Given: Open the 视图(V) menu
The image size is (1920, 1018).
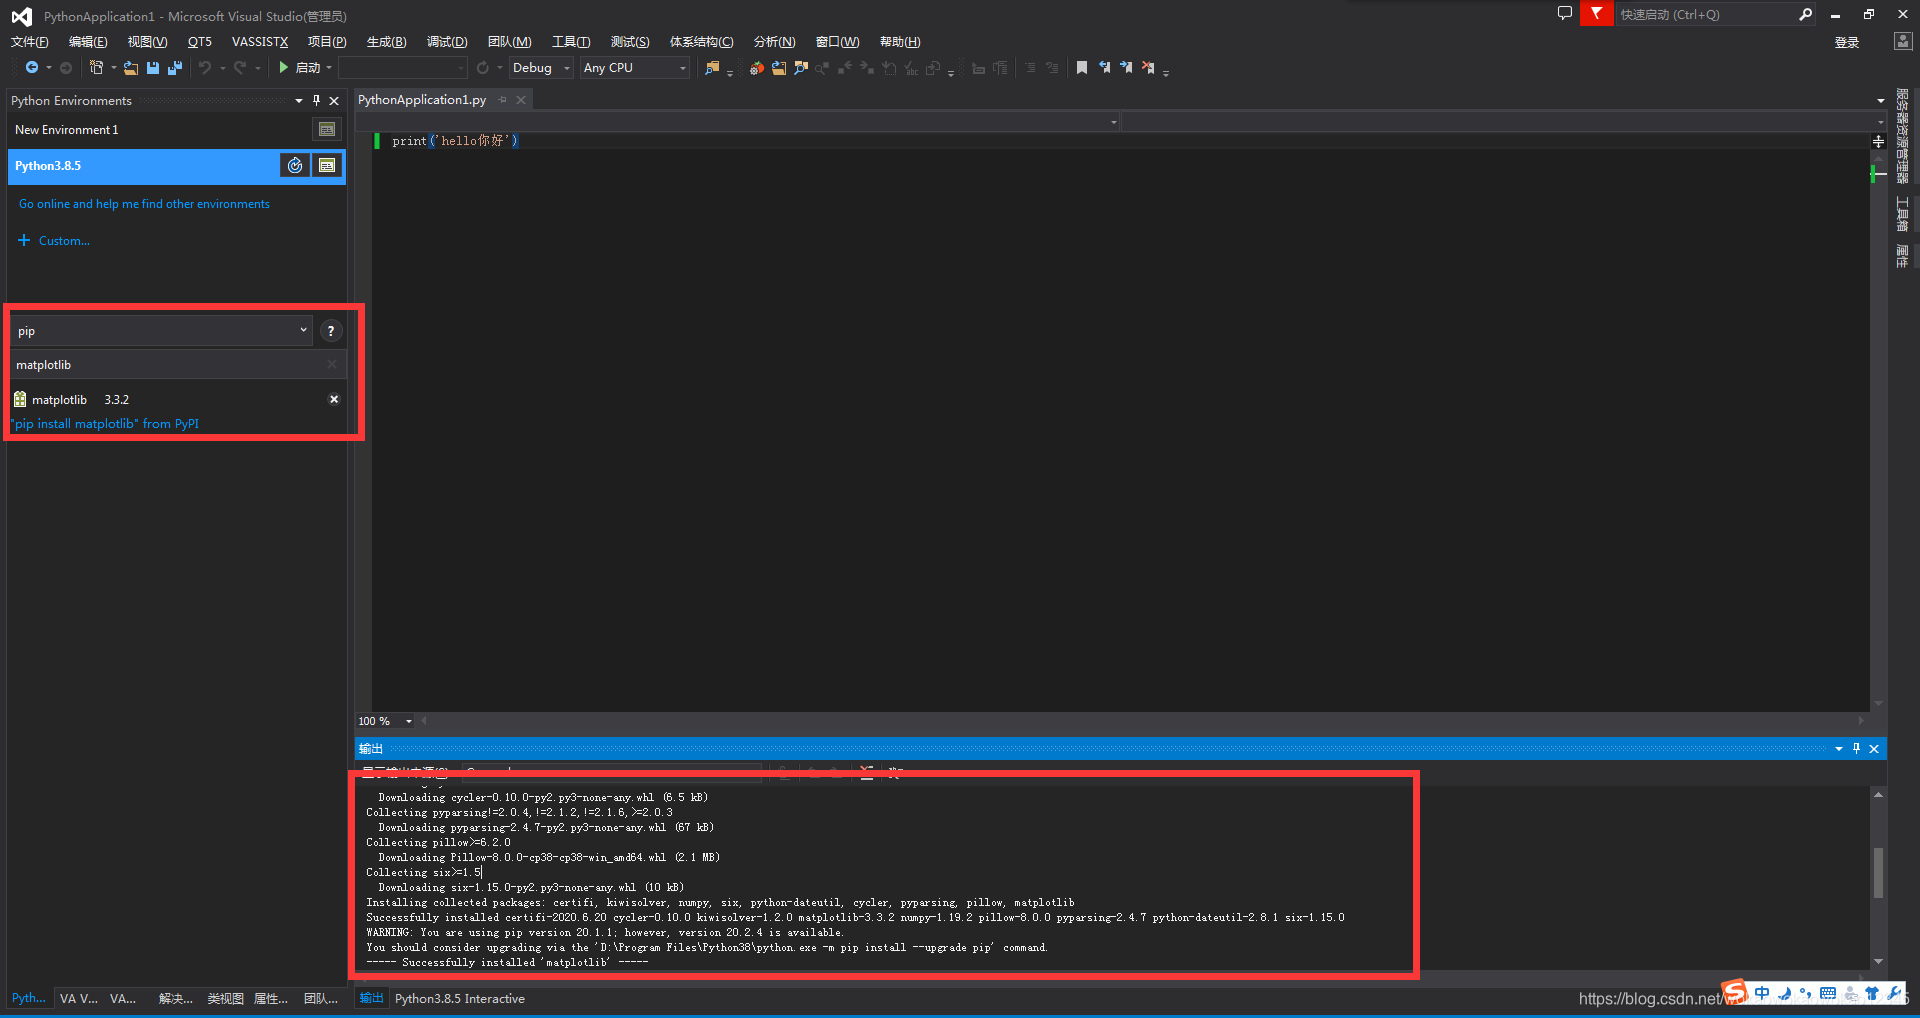Looking at the screenshot, I should click(147, 42).
